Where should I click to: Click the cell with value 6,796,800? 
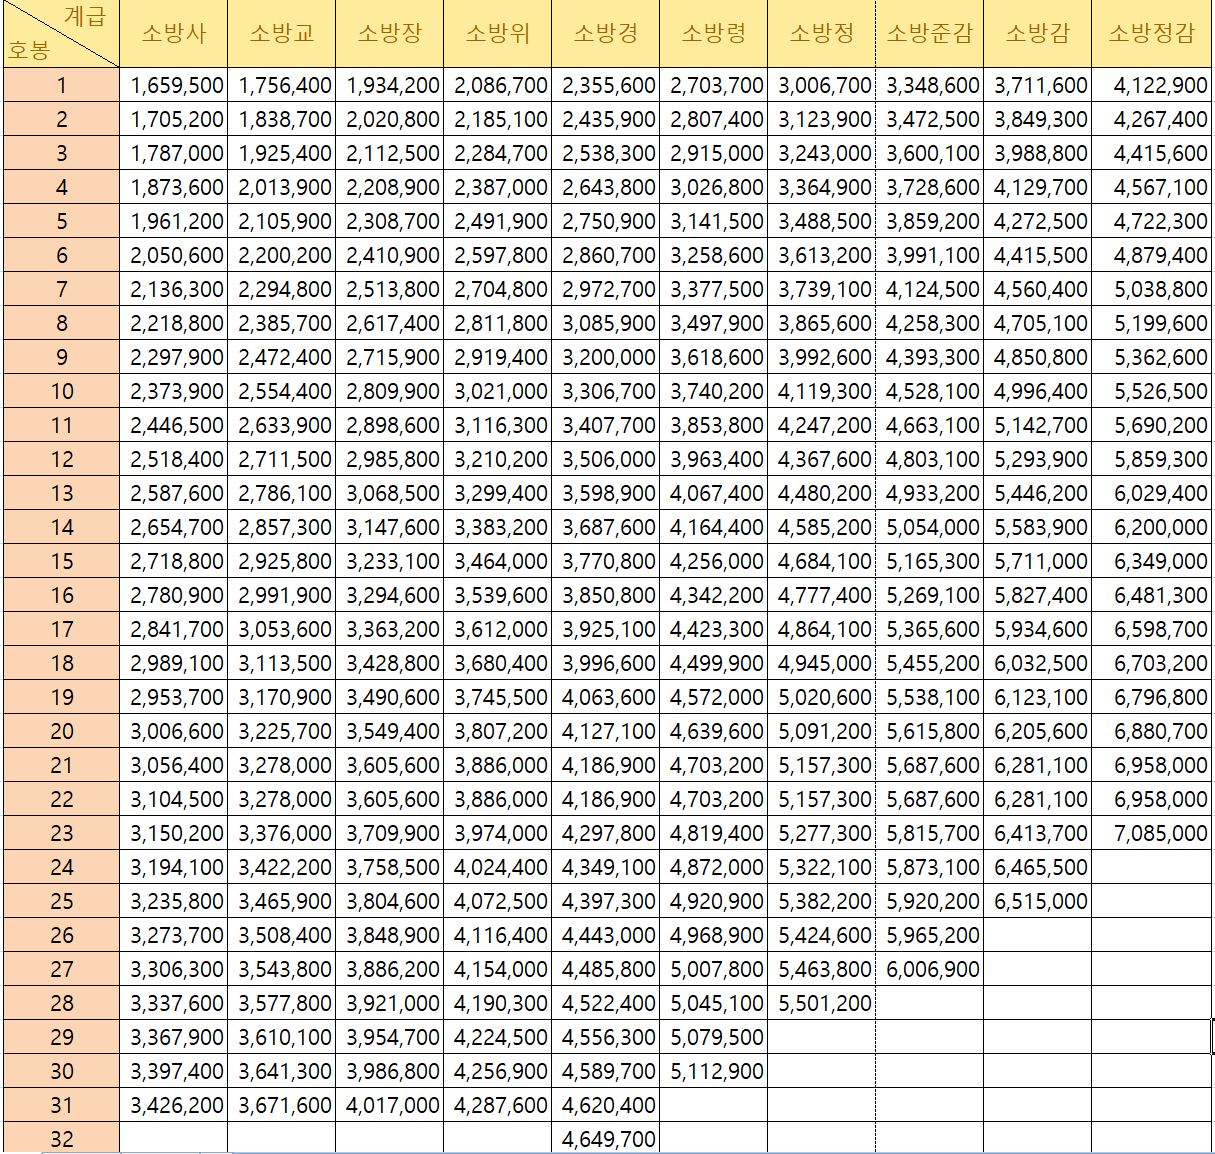1151,697
